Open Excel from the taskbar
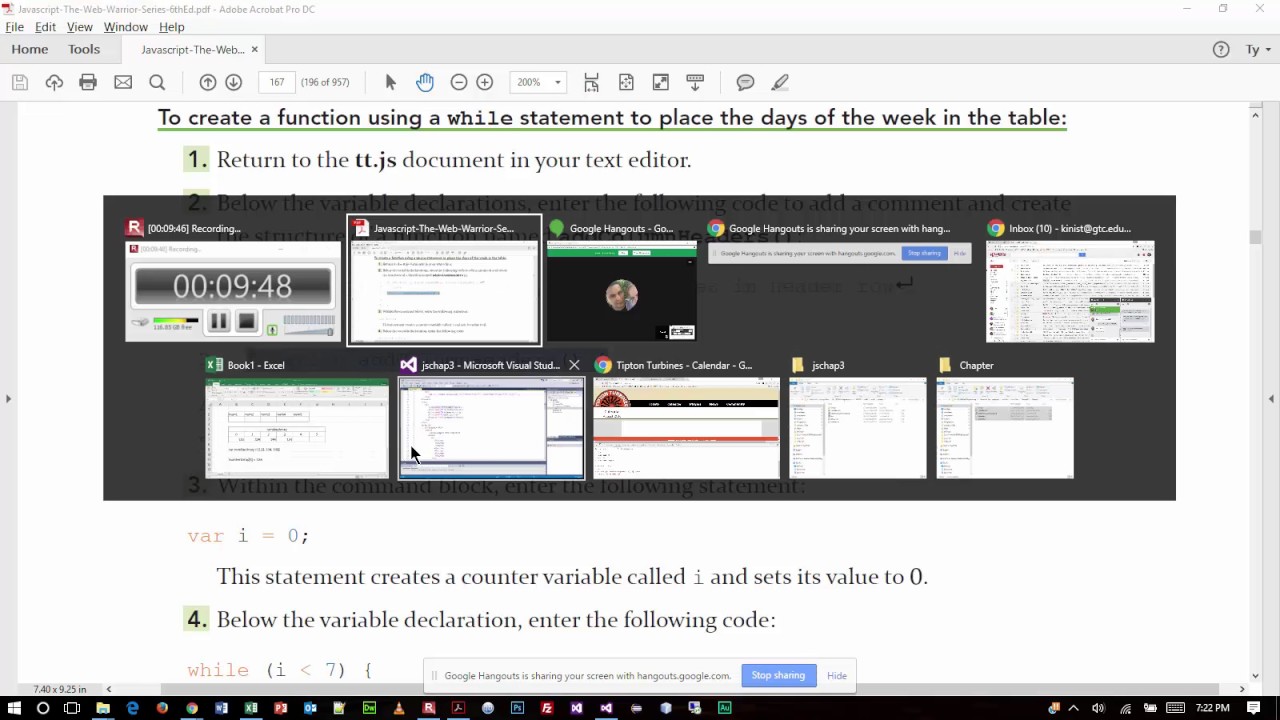 tap(251, 708)
